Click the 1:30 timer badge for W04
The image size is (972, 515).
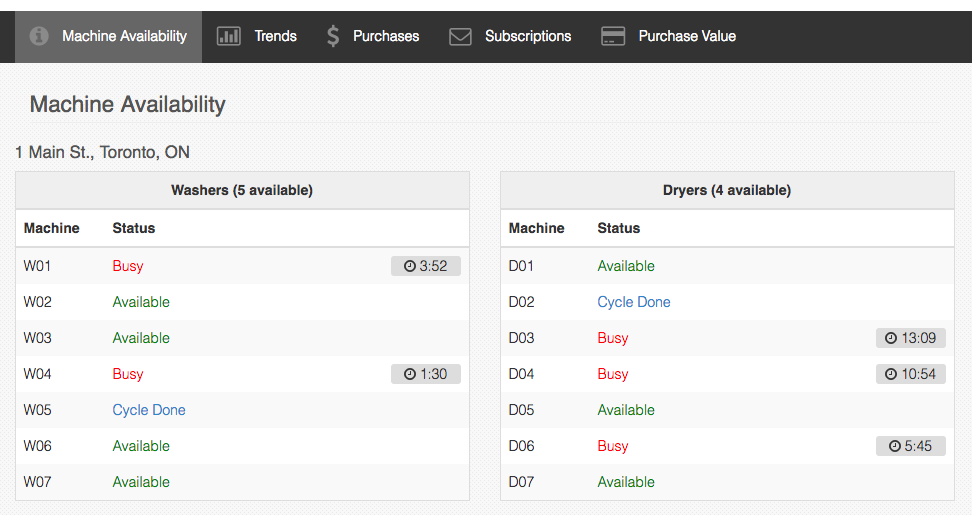425,374
